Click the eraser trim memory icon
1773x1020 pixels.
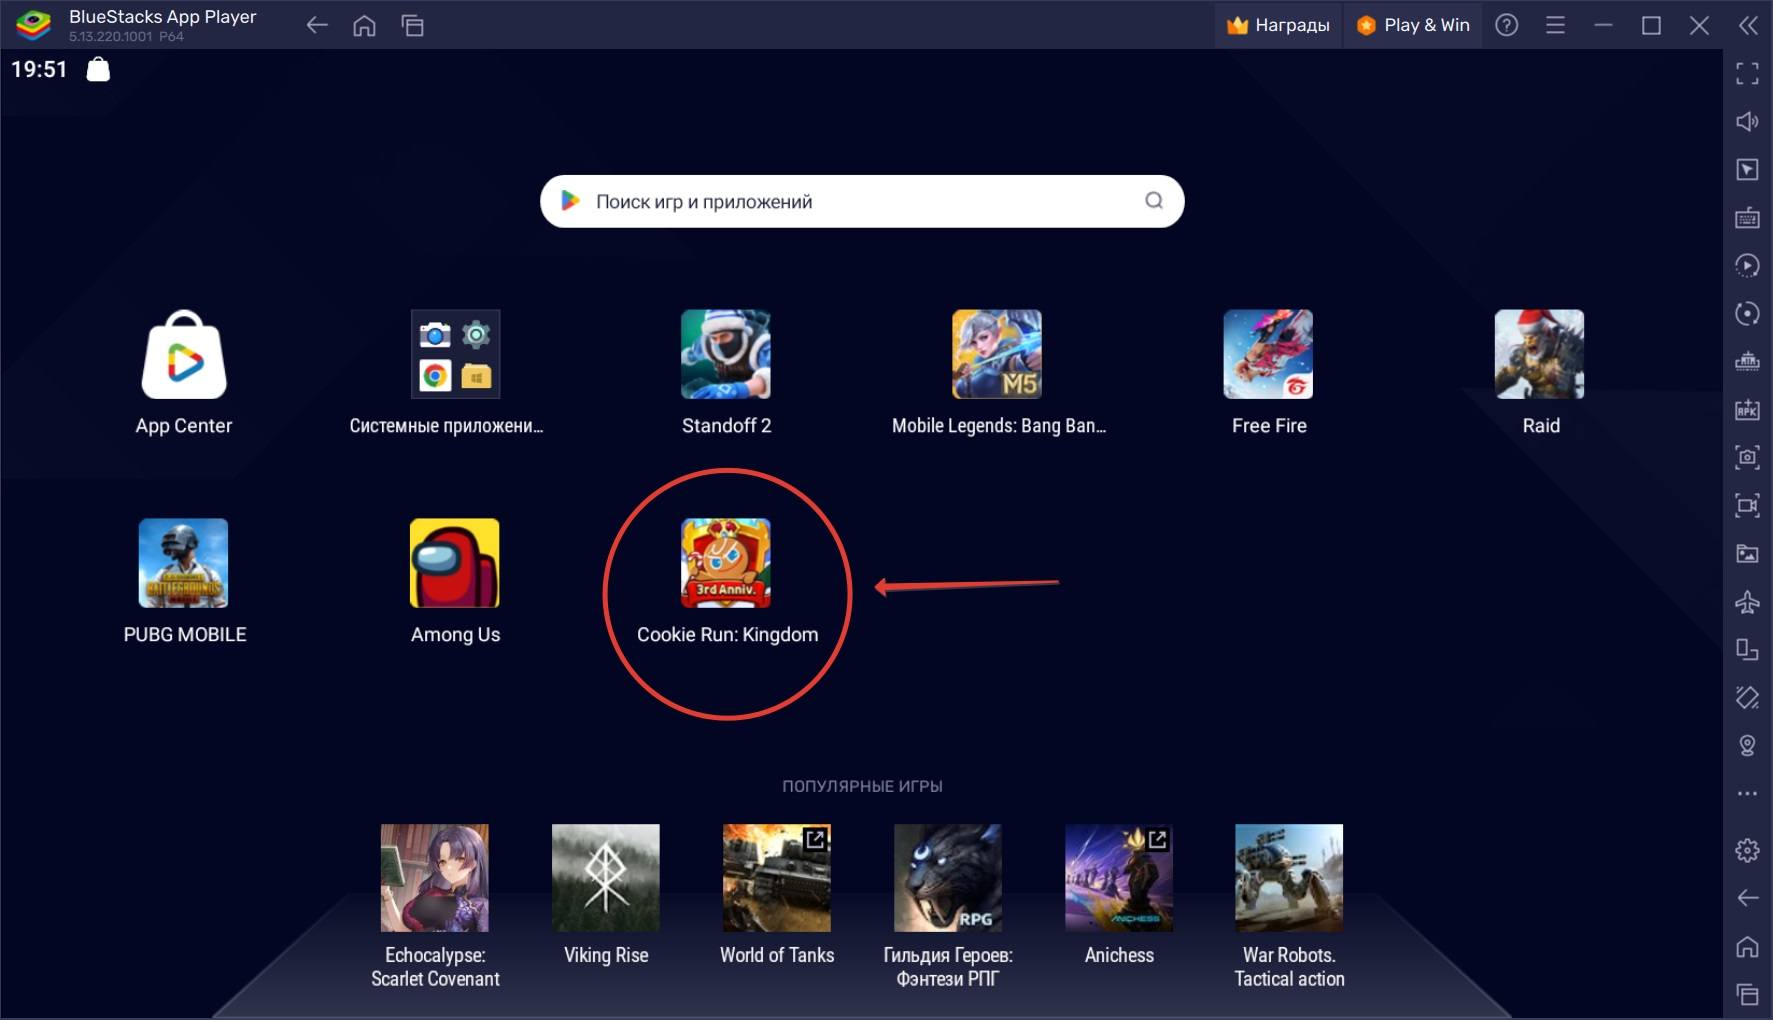[1747, 697]
